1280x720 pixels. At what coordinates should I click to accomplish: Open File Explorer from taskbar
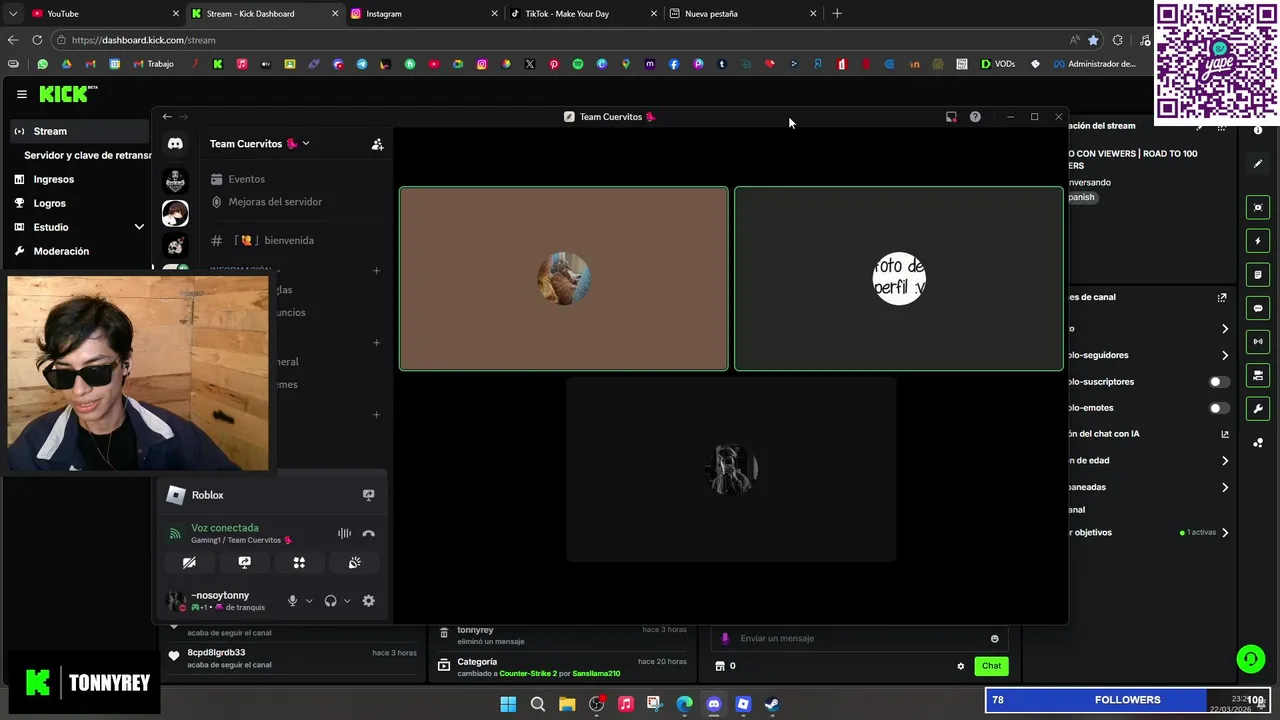567,704
